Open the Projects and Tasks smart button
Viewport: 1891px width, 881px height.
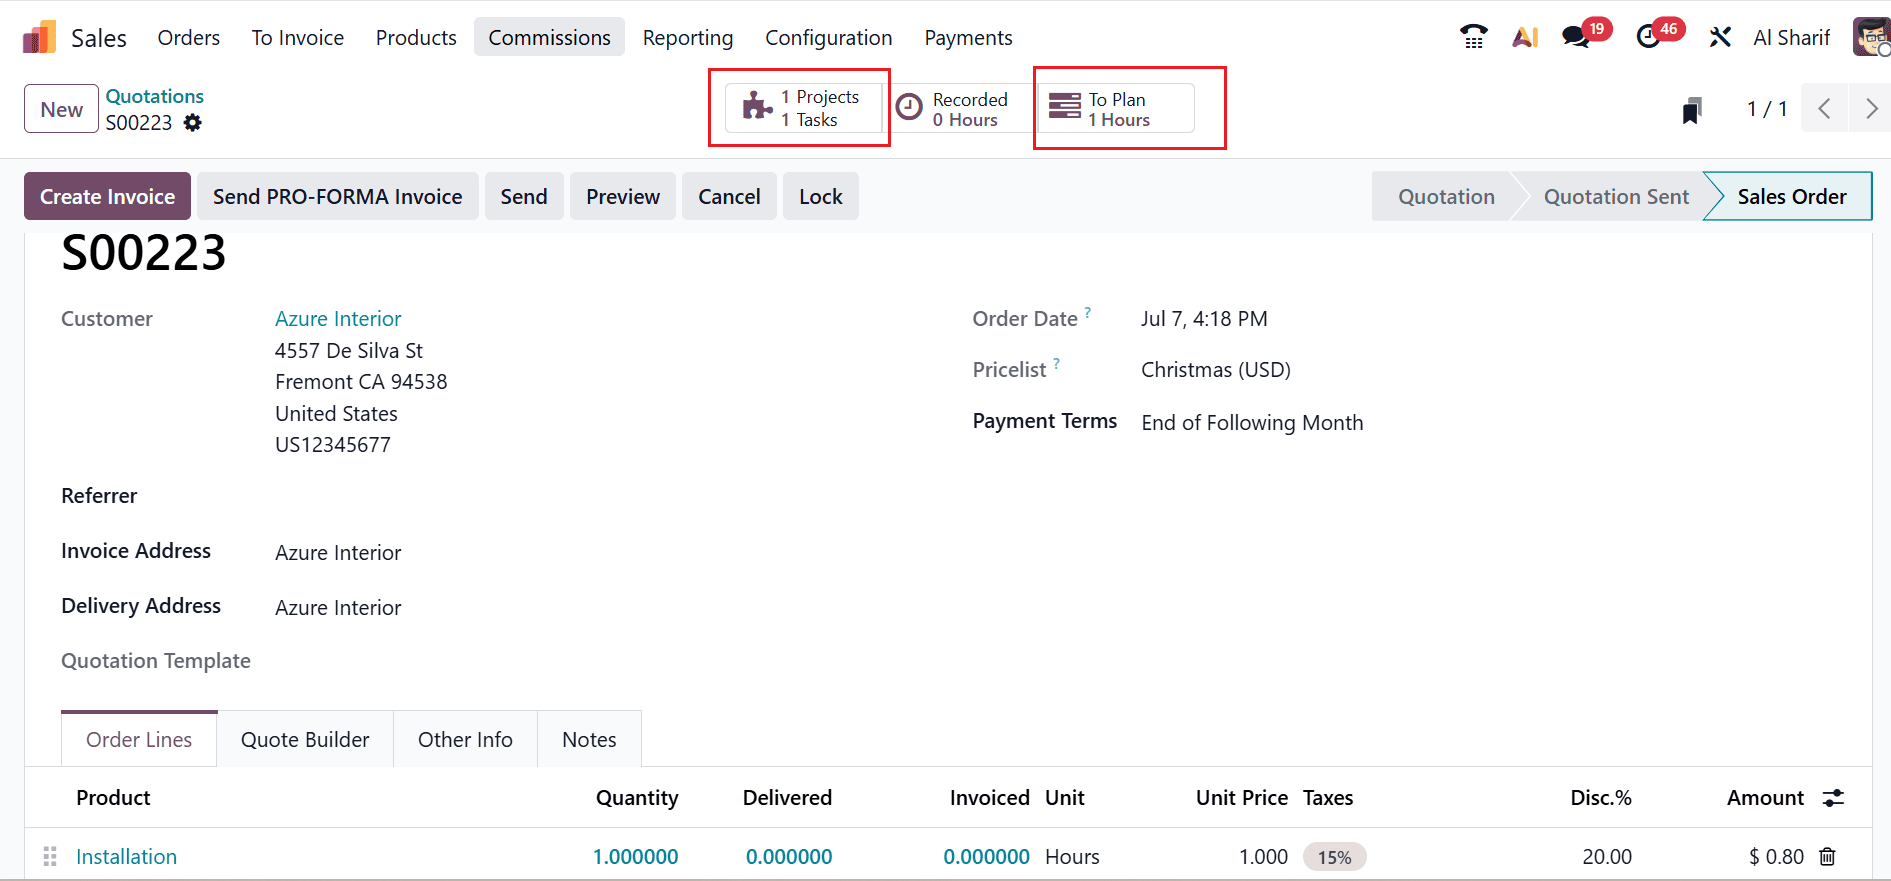pyautogui.click(x=804, y=108)
